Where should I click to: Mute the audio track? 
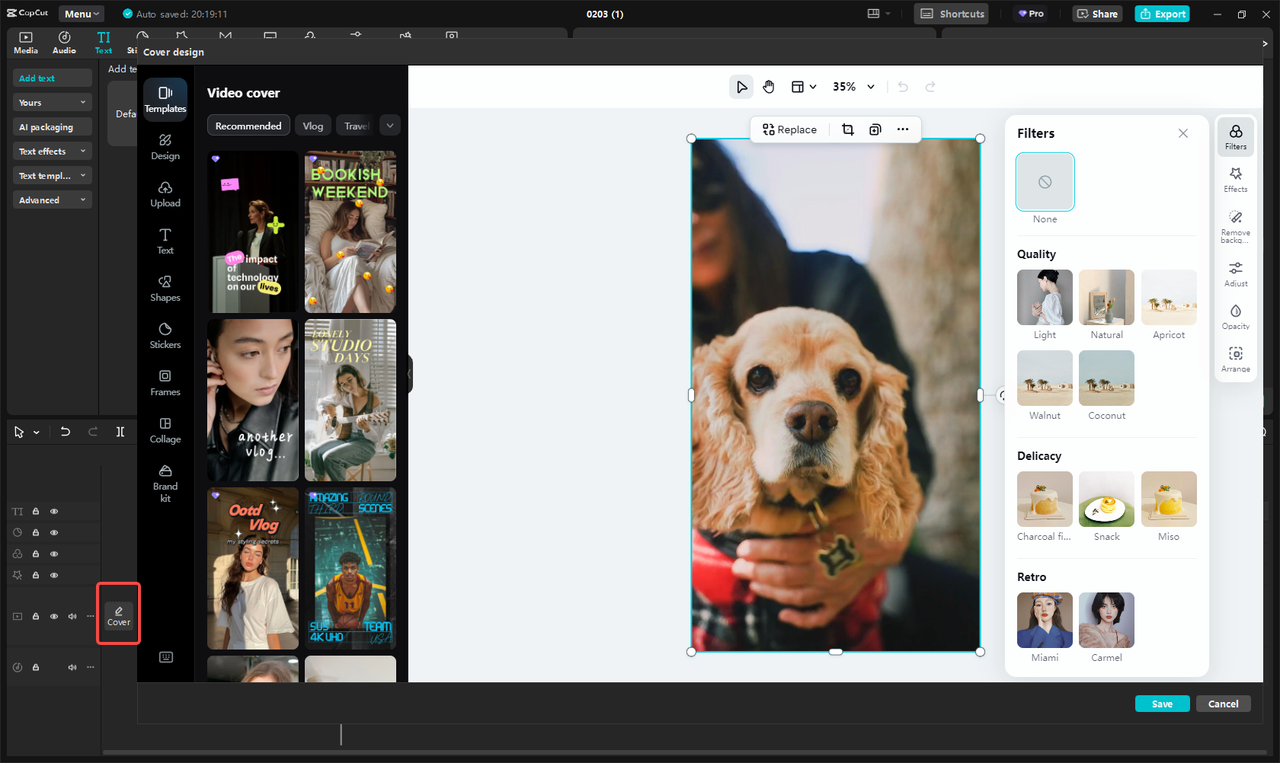click(x=71, y=667)
